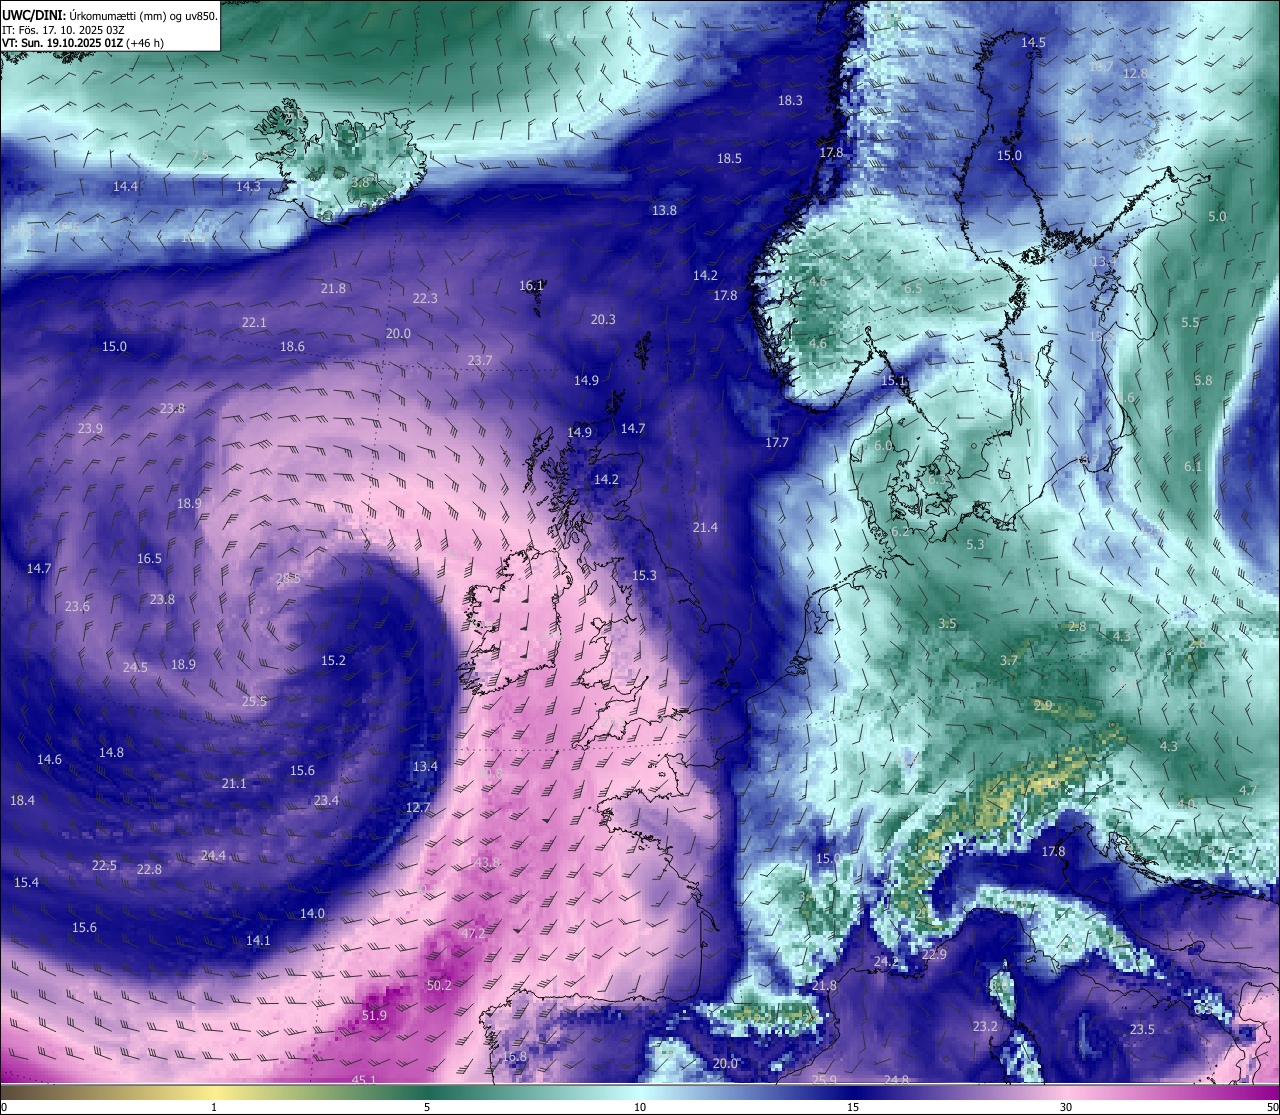Click the 23.4 value south of the cyclone

(326, 800)
